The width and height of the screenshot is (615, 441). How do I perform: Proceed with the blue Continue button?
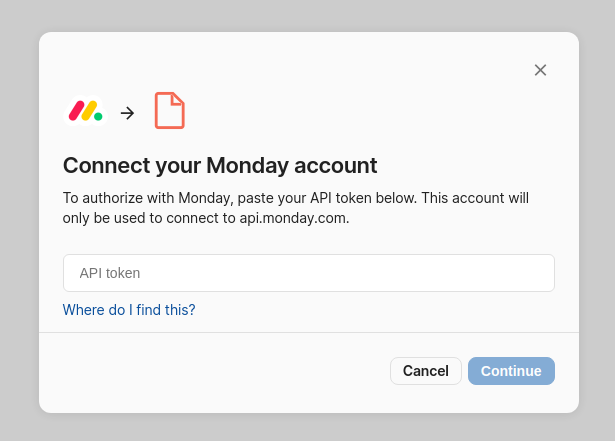click(511, 371)
